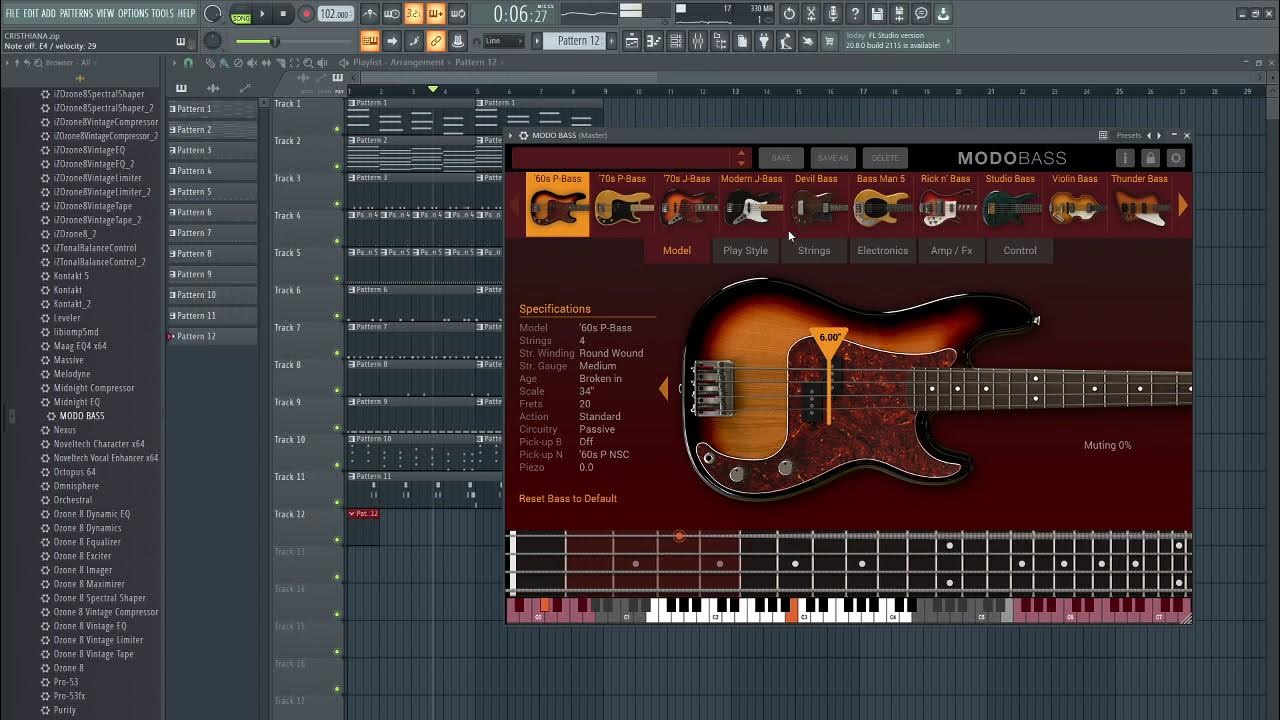The width and height of the screenshot is (1280, 720).
Task: Open the OPTIONS menu
Action: (x=133, y=13)
